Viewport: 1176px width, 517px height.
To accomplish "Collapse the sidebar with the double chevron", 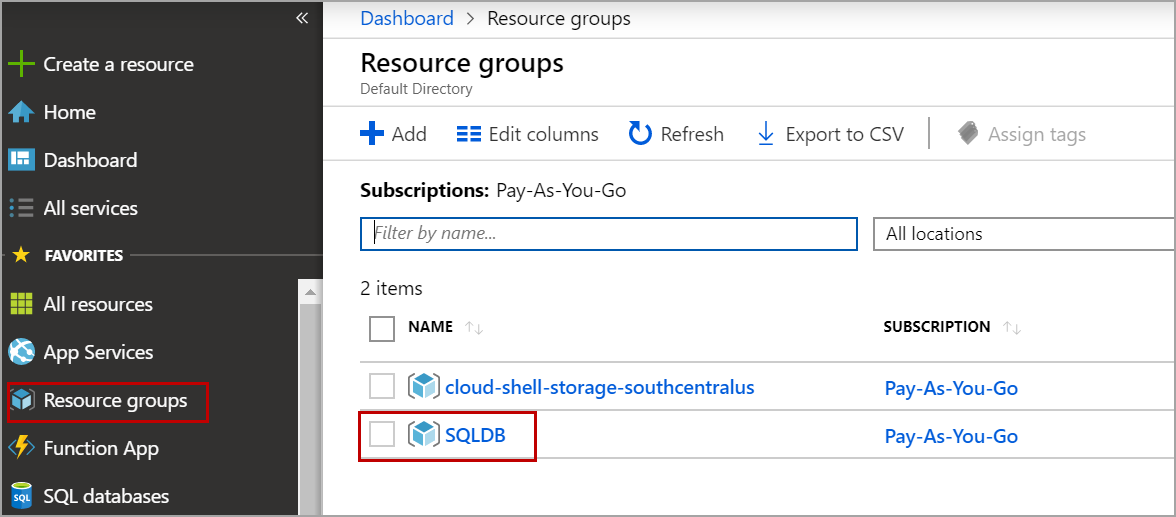I will coord(302,19).
